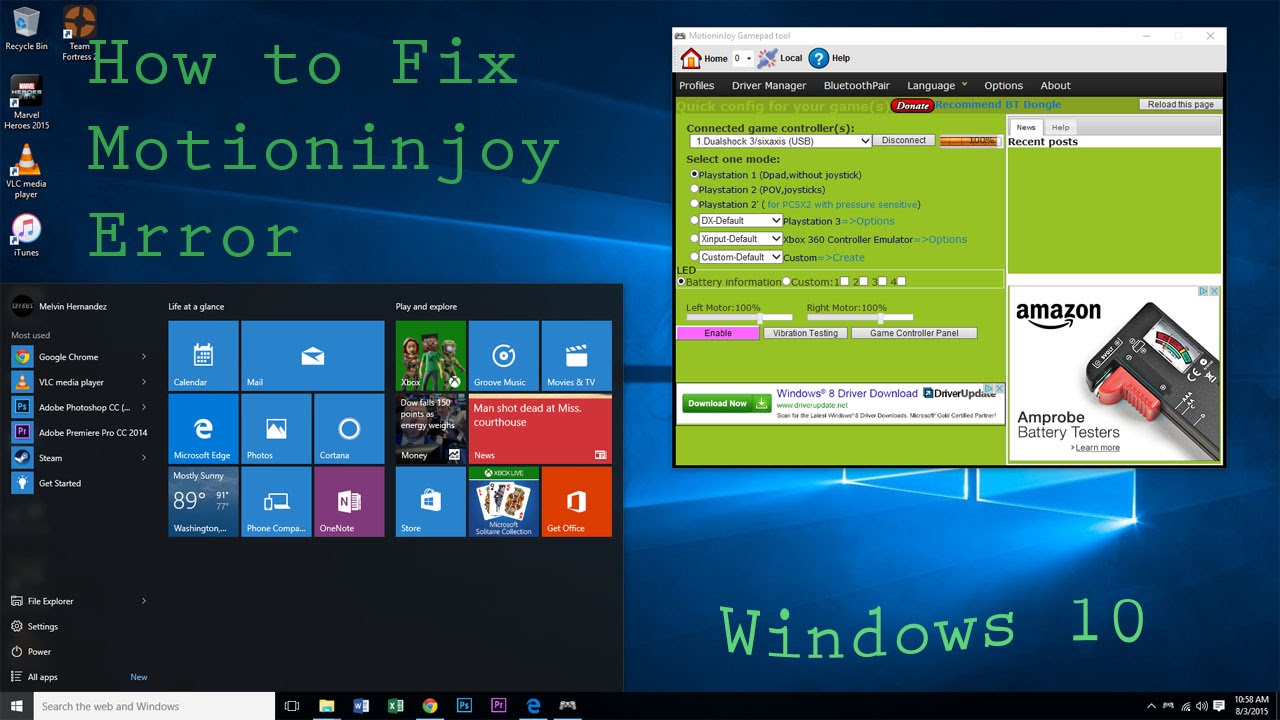Open the toolbar number 0 dropdown
Screen dimensions: 1280x720
(742, 58)
